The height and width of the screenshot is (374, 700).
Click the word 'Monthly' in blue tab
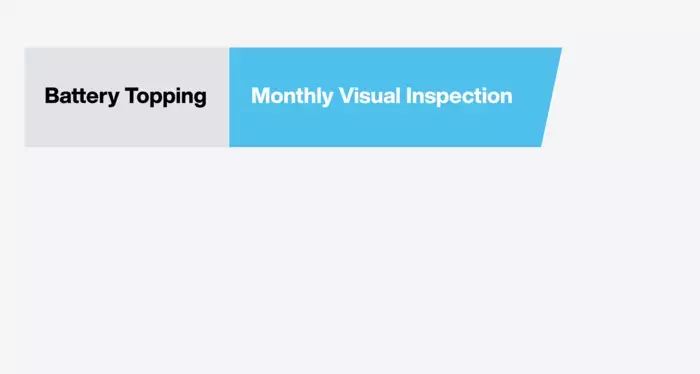292,96
